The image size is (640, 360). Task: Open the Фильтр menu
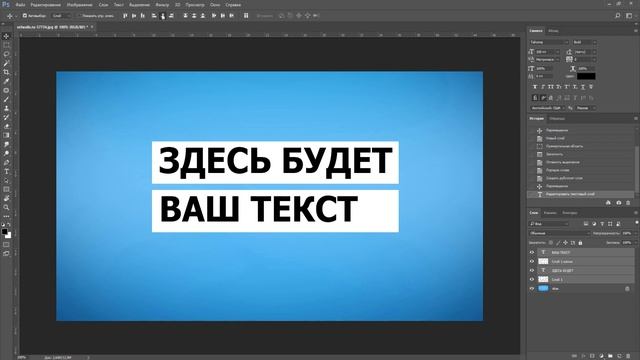click(162, 5)
